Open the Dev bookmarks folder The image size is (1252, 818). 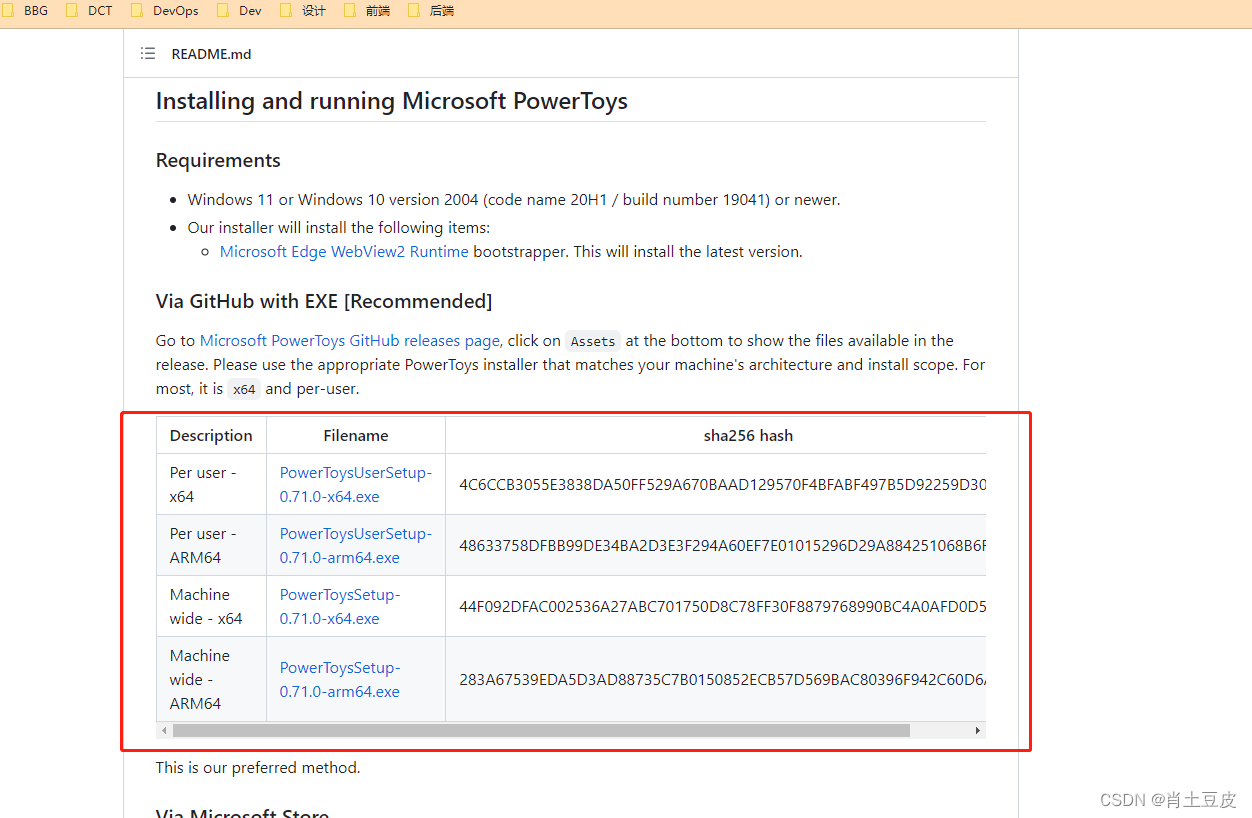pyautogui.click(x=240, y=11)
